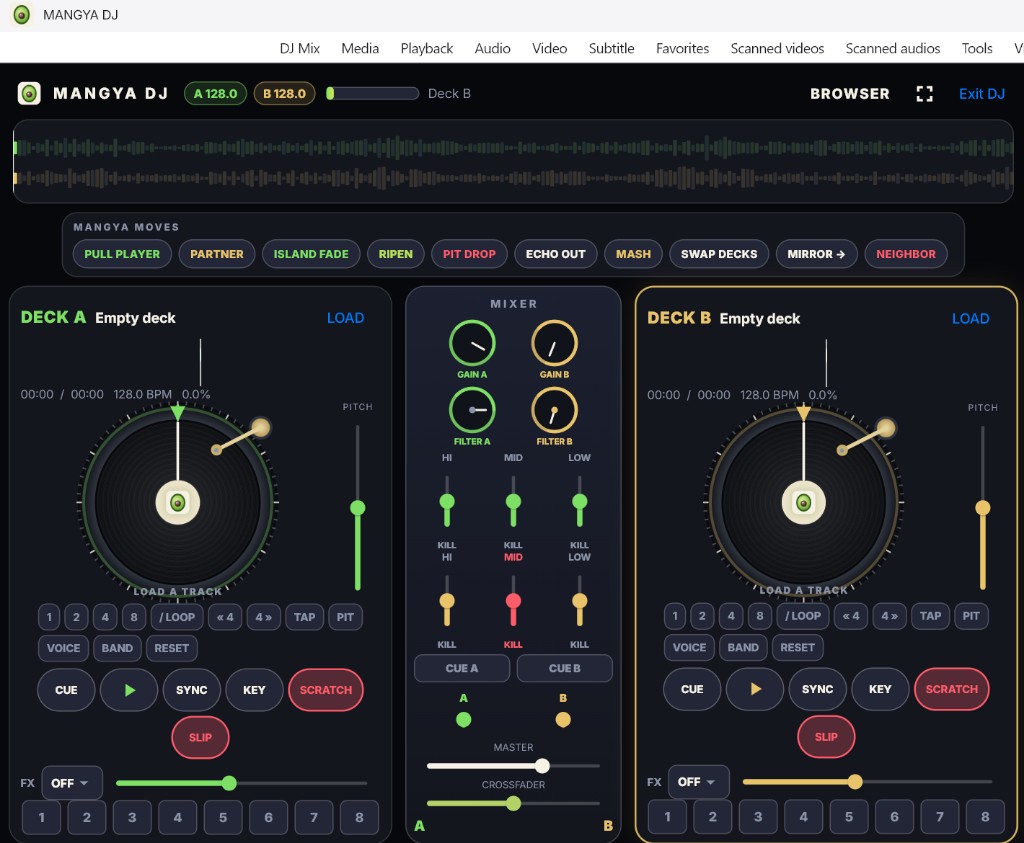The width and height of the screenshot is (1024, 843).
Task: Click the A 128.0 BPM badge
Action: coord(216,93)
